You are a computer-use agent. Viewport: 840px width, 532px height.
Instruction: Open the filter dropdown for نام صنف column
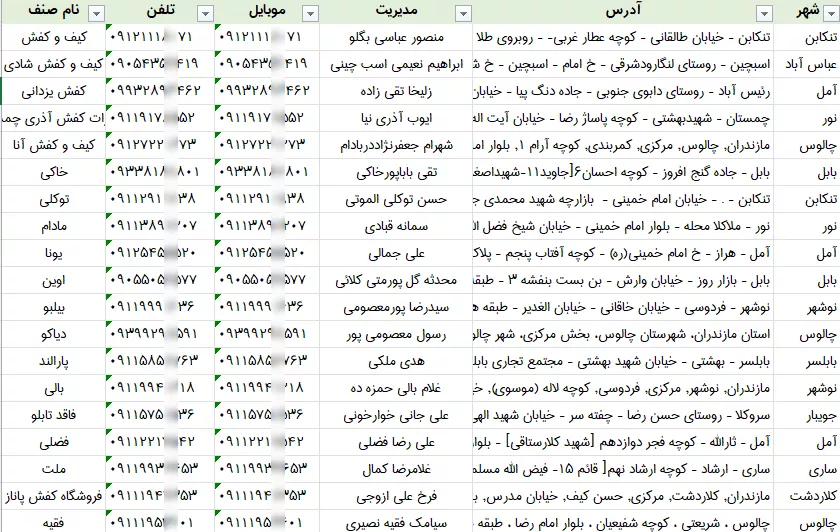pyautogui.click(x=96, y=13)
